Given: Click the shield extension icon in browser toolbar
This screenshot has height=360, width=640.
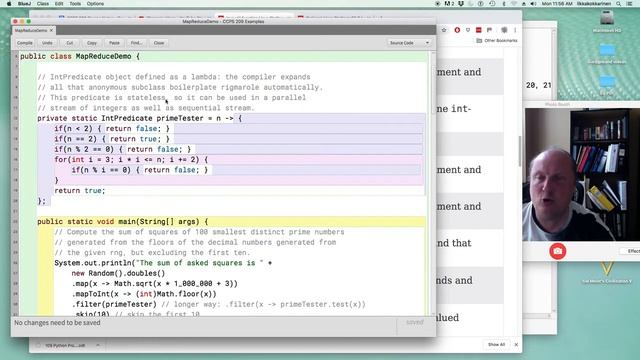Looking at the screenshot, I should click(x=468, y=30).
